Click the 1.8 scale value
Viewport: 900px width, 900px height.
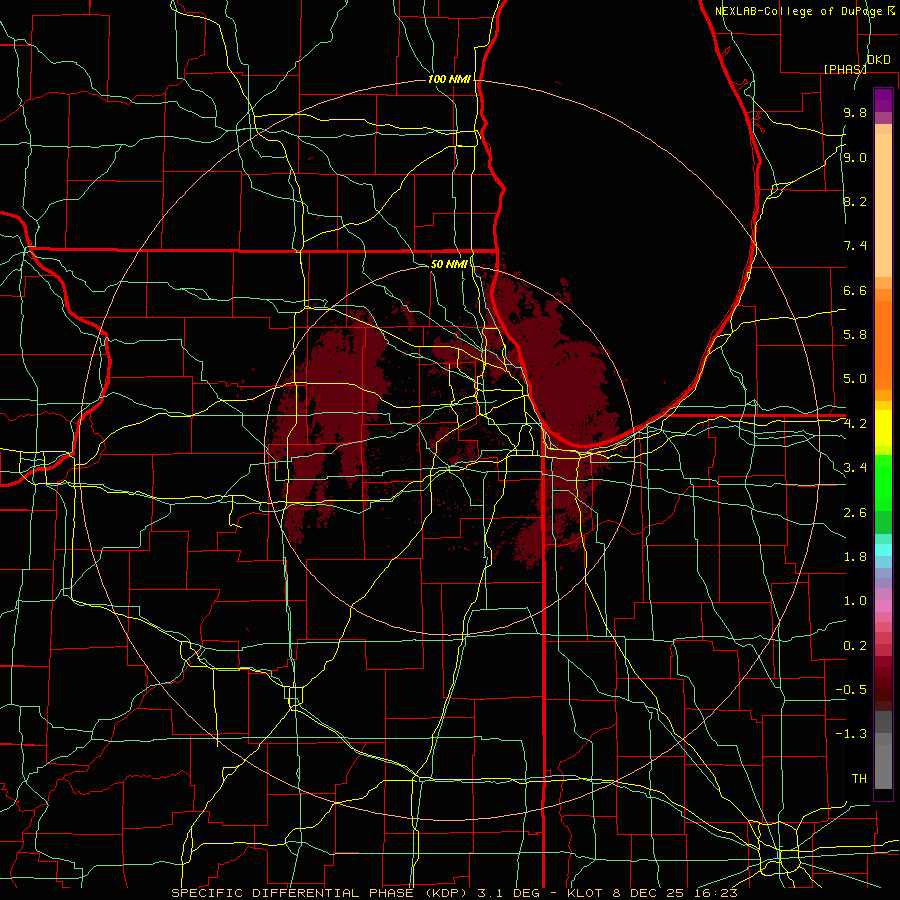(855, 557)
